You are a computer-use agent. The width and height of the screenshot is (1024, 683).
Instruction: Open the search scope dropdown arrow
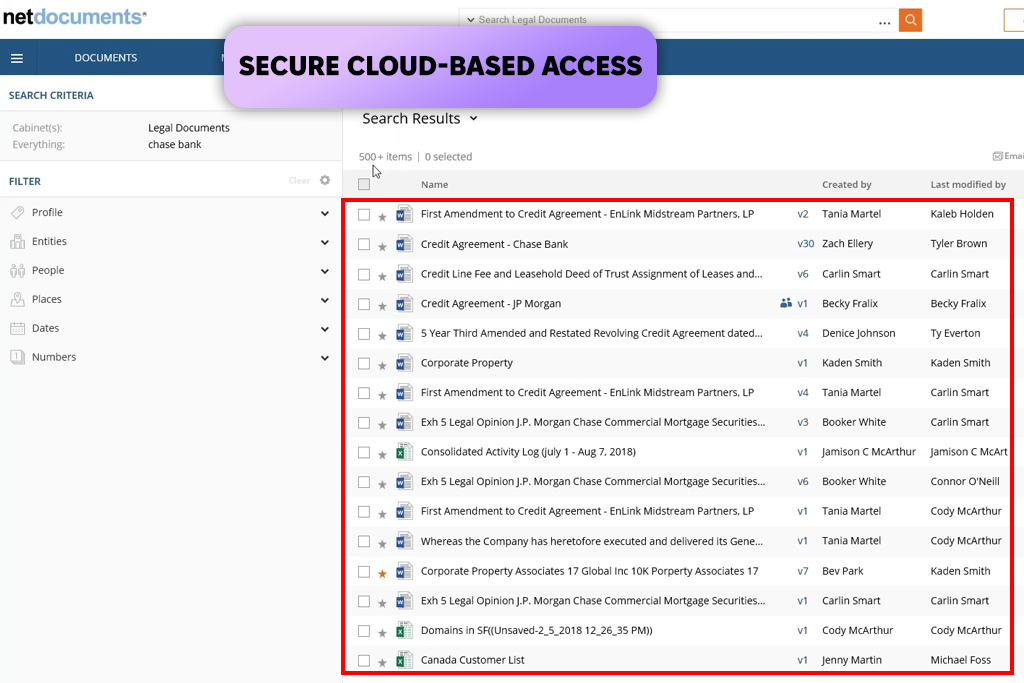click(470, 20)
